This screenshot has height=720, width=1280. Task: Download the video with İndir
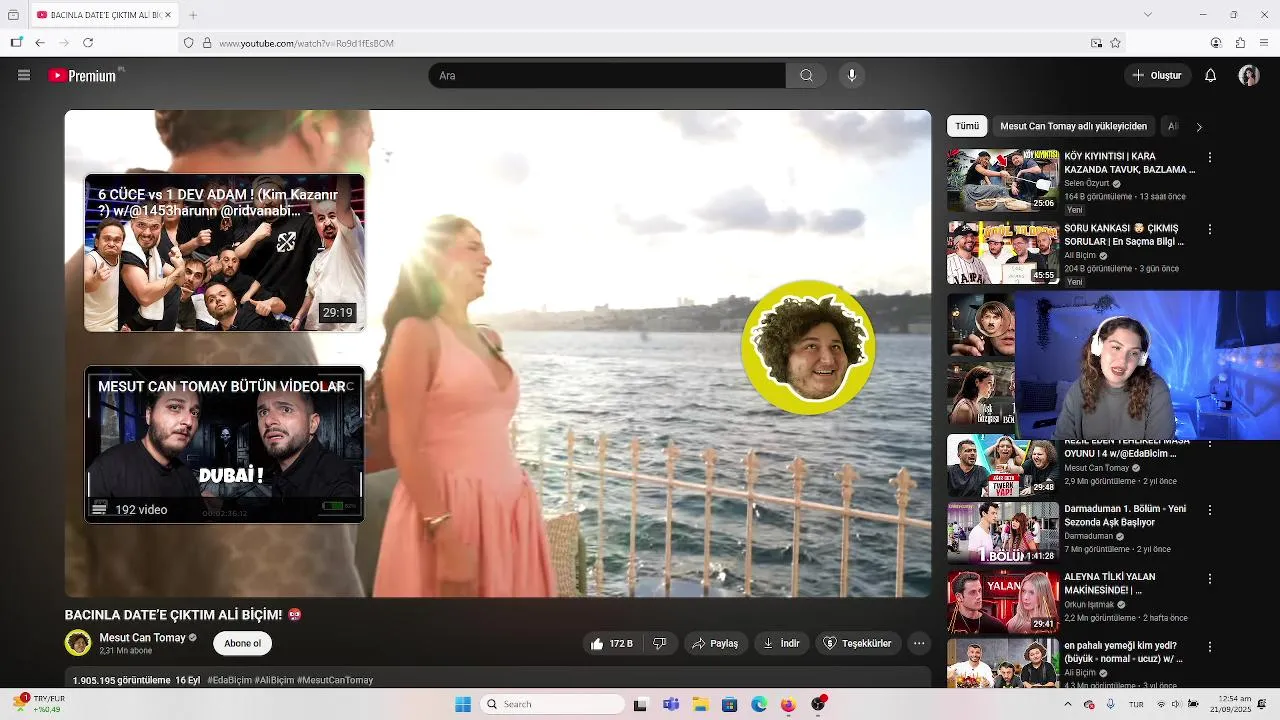point(782,643)
